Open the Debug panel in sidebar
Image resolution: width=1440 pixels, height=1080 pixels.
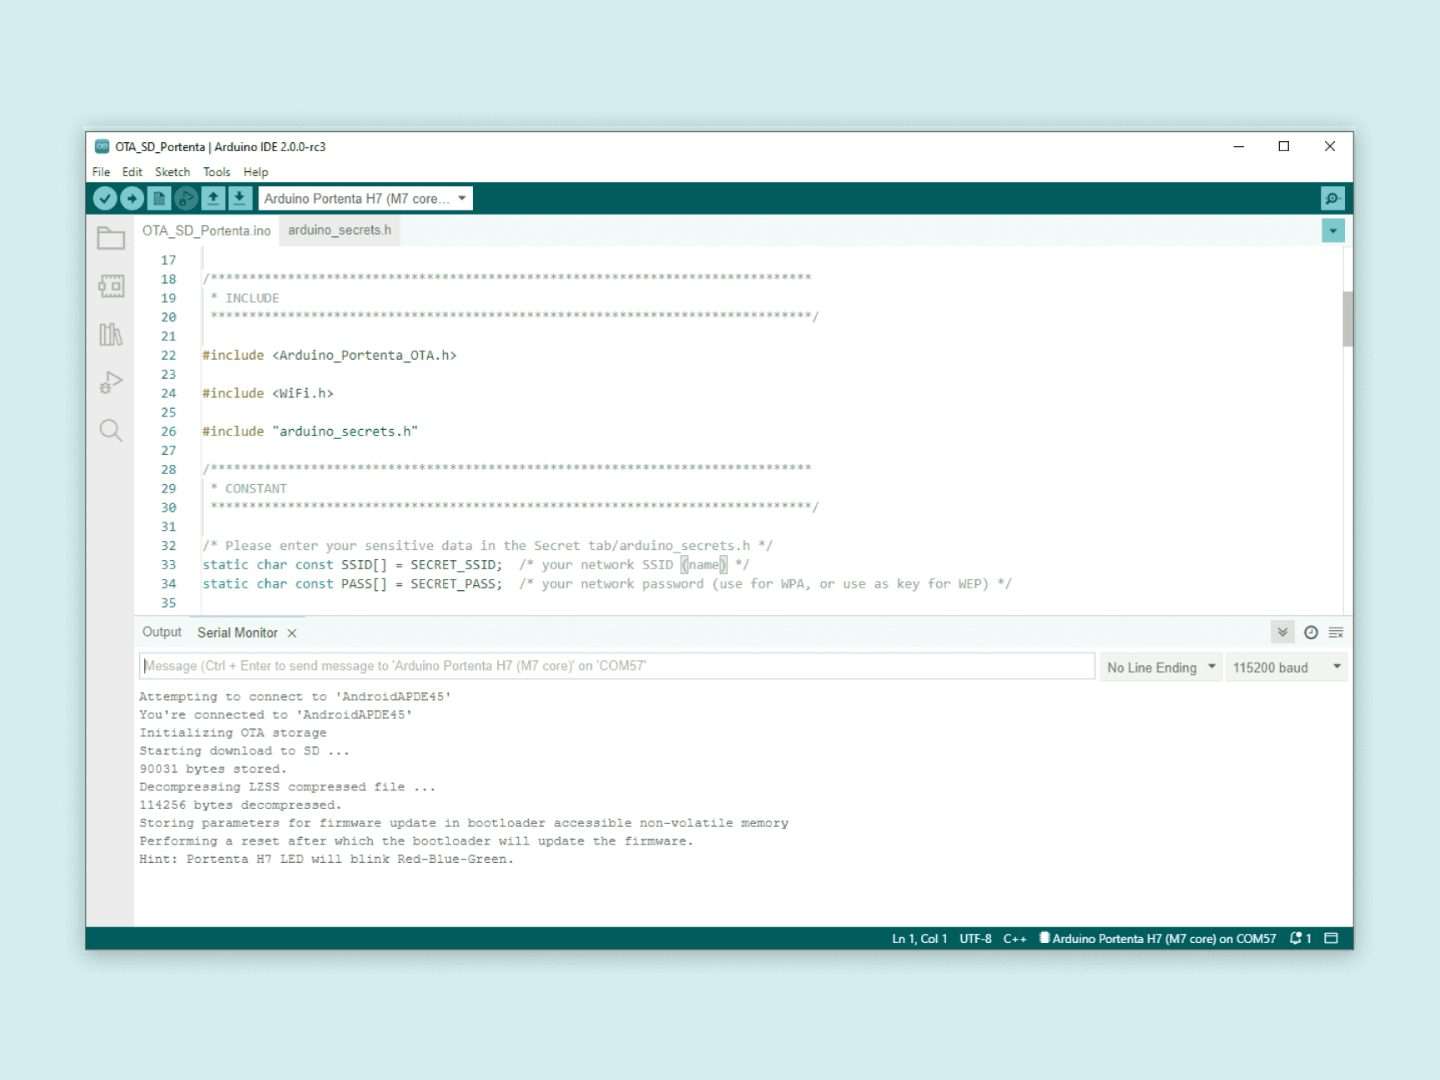pyautogui.click(x=111, y=382)
